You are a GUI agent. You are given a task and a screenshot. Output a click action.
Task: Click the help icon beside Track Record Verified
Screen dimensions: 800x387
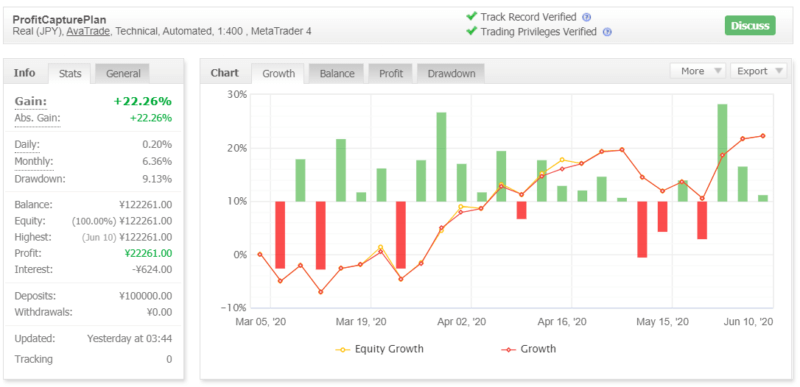coord(586,17)
